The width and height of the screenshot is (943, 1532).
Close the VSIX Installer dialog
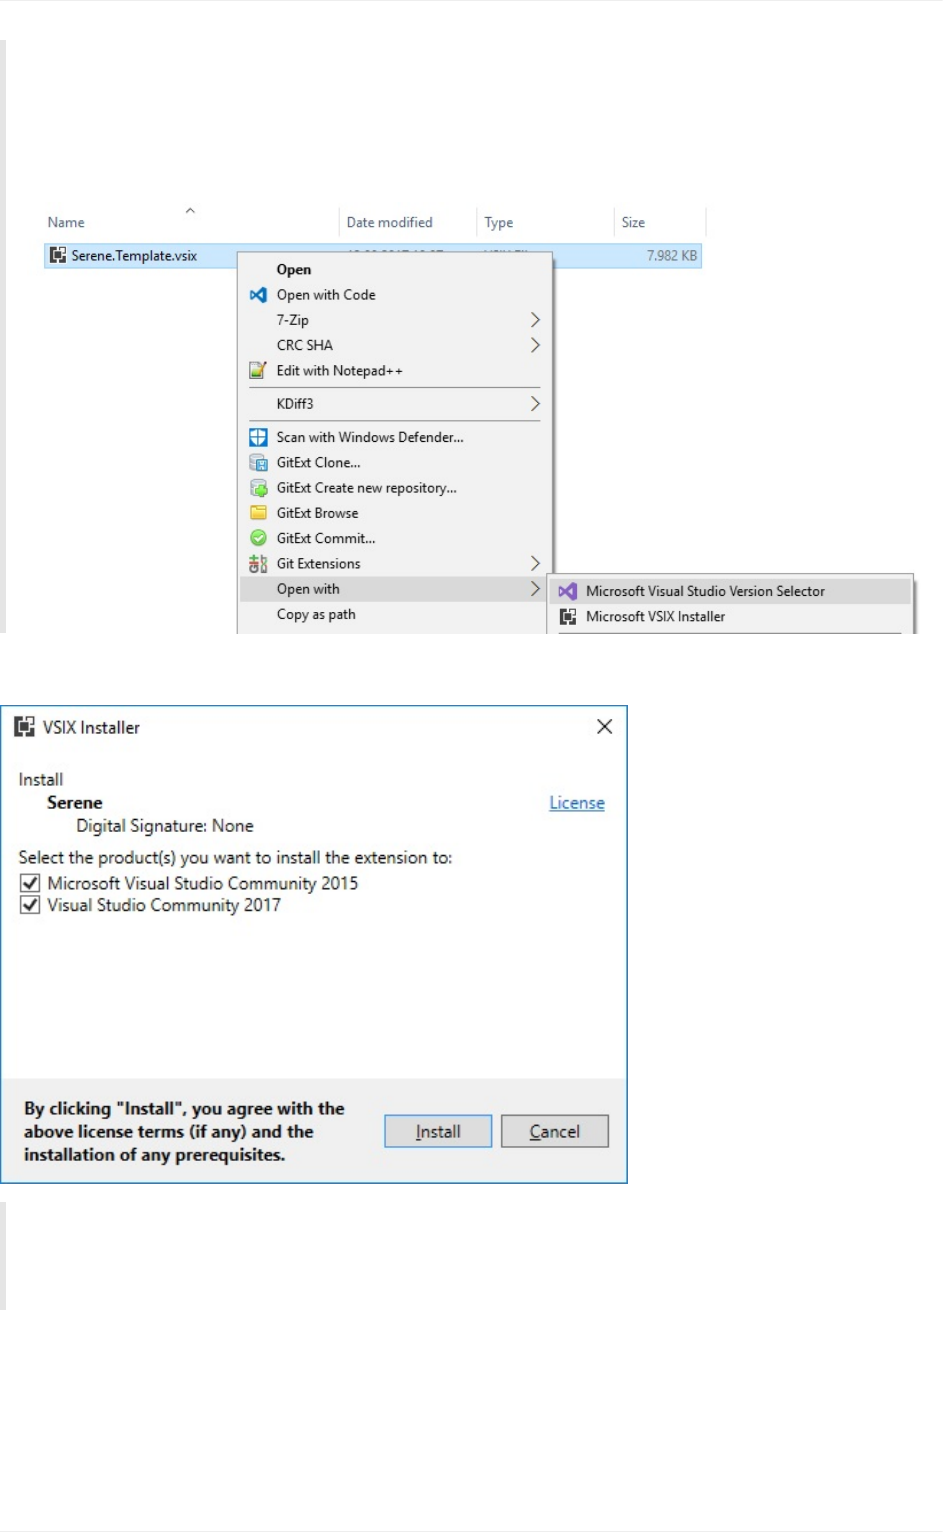604,727
